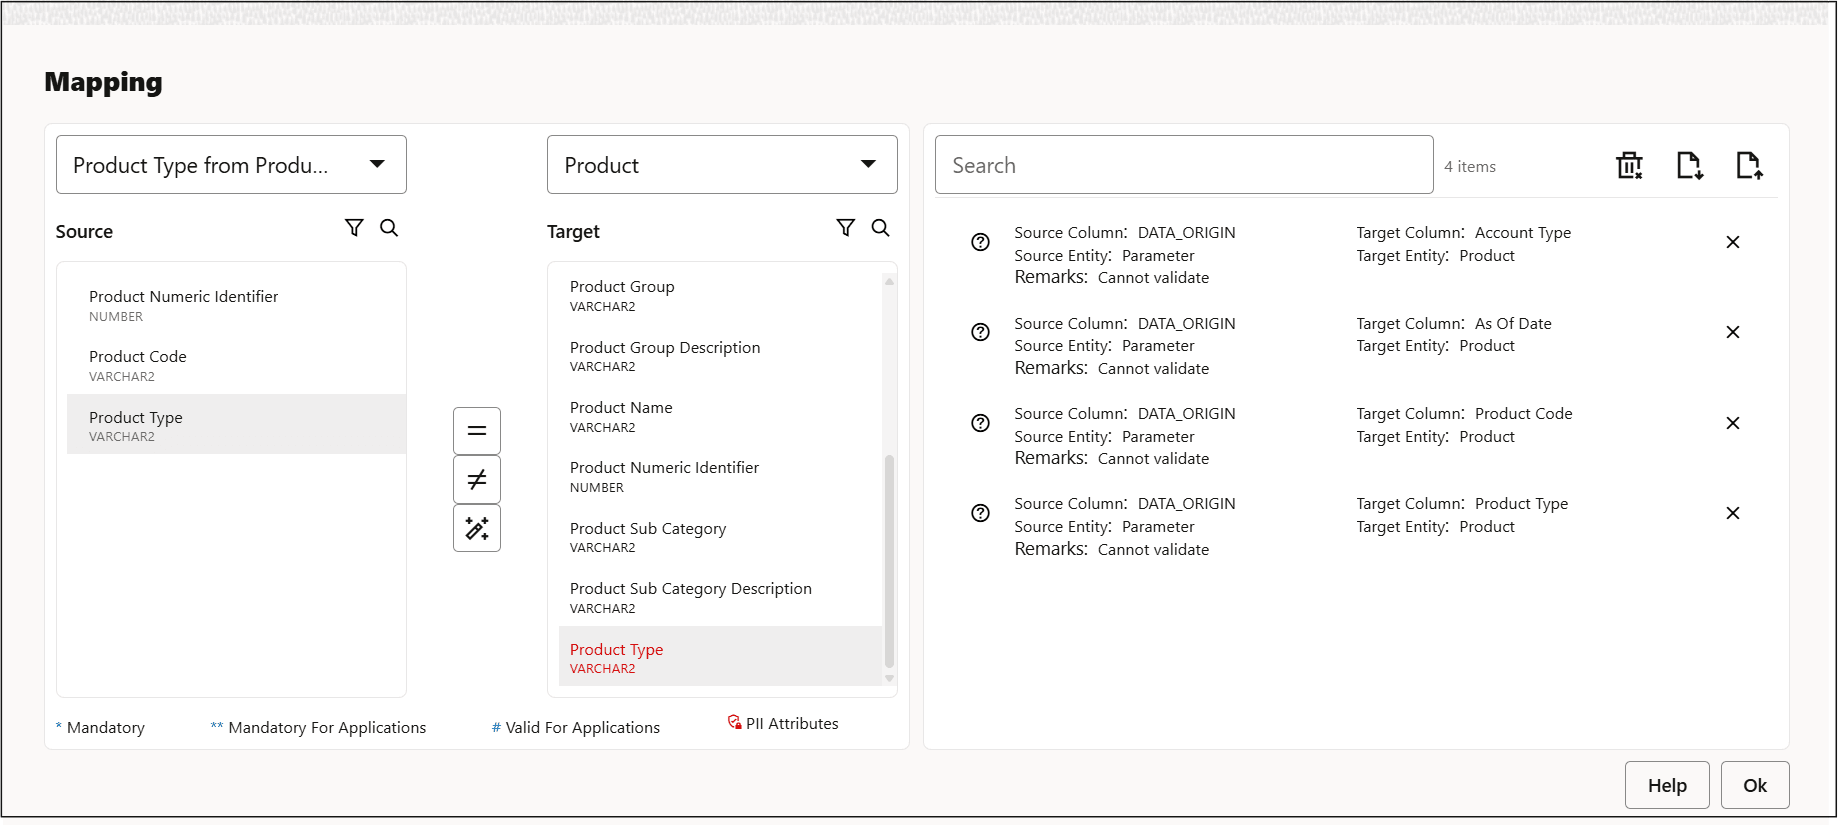1838x825 pixels.
Task: Click the upload document icon
Action: (x=1748, y=165)
